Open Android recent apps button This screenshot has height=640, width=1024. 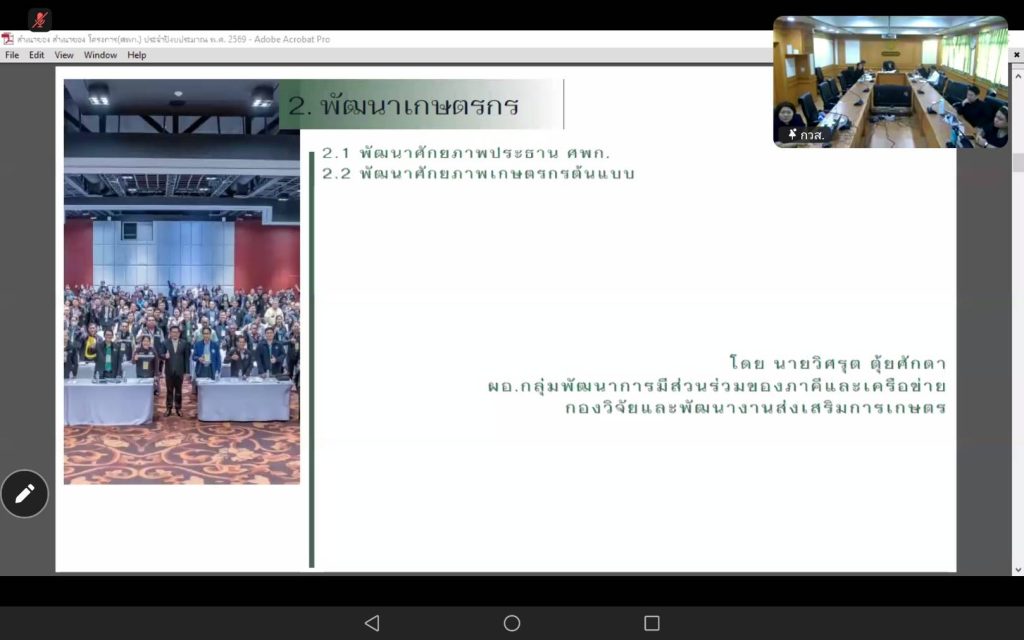(x=652, y=623)
